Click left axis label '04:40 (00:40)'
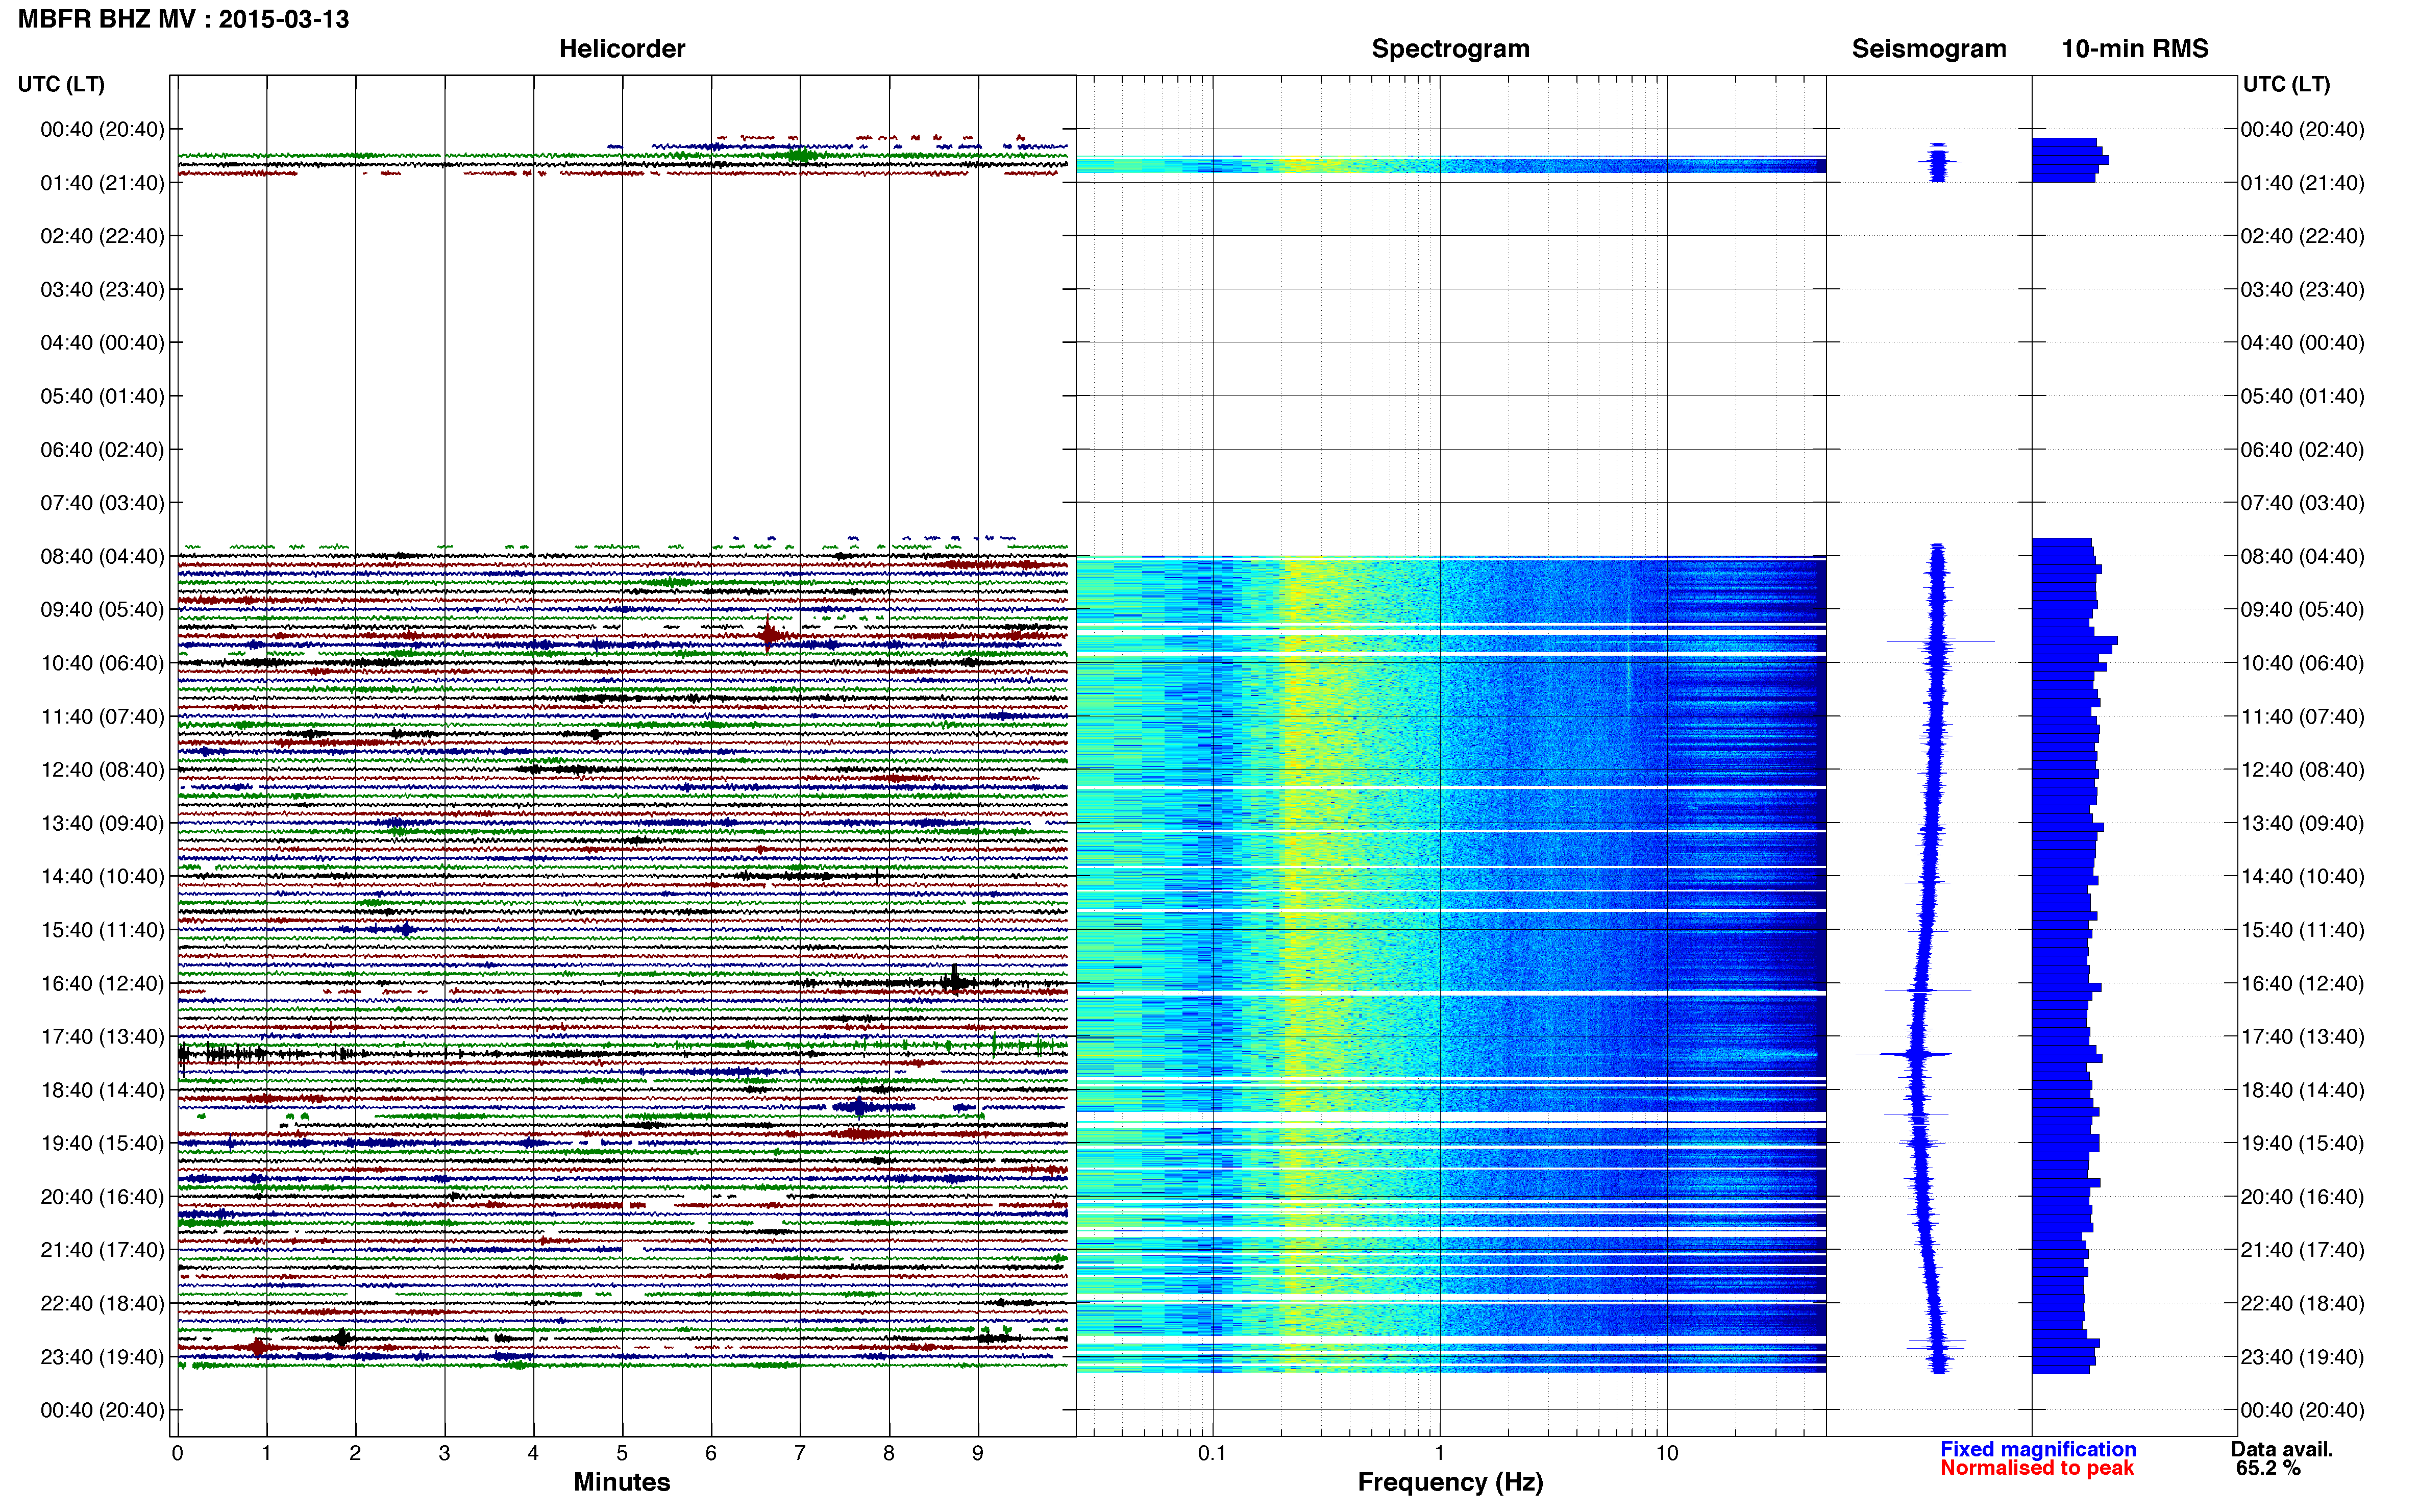Viewport: 2419px width, 1512px height. click(102, 343)
